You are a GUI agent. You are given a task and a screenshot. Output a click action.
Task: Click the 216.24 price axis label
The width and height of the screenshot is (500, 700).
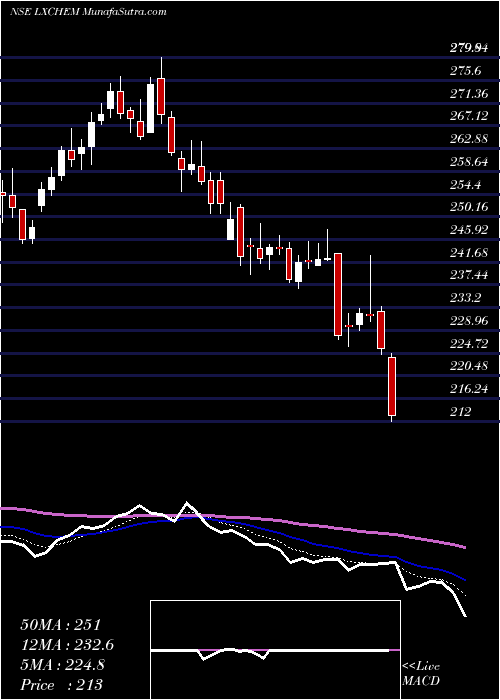[x=468, y=389]
